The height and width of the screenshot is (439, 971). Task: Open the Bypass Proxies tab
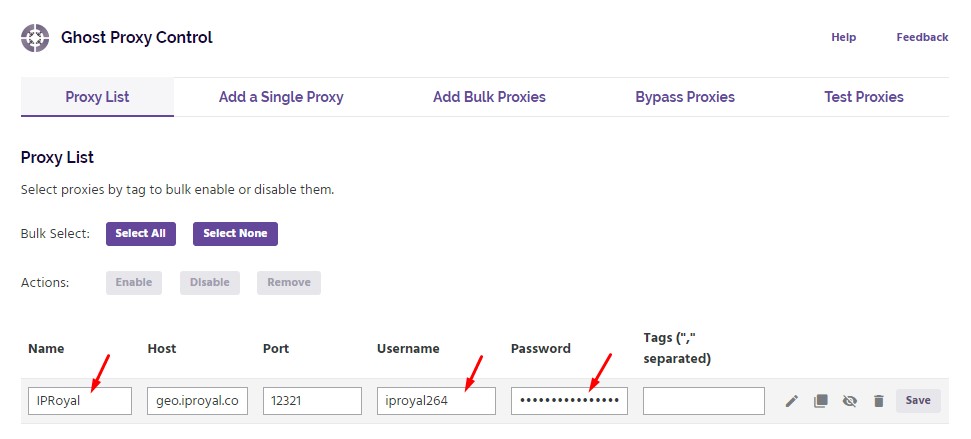685,97
